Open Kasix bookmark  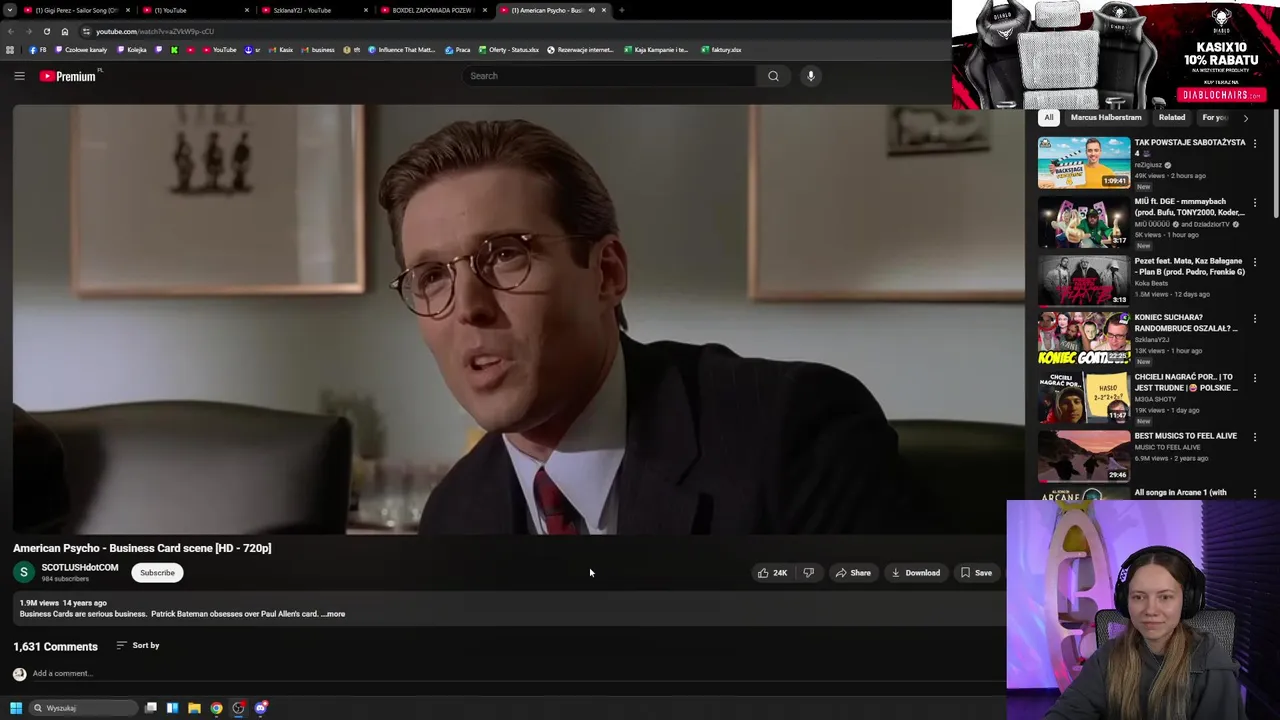pyautogui.click(x=281, y=50)
